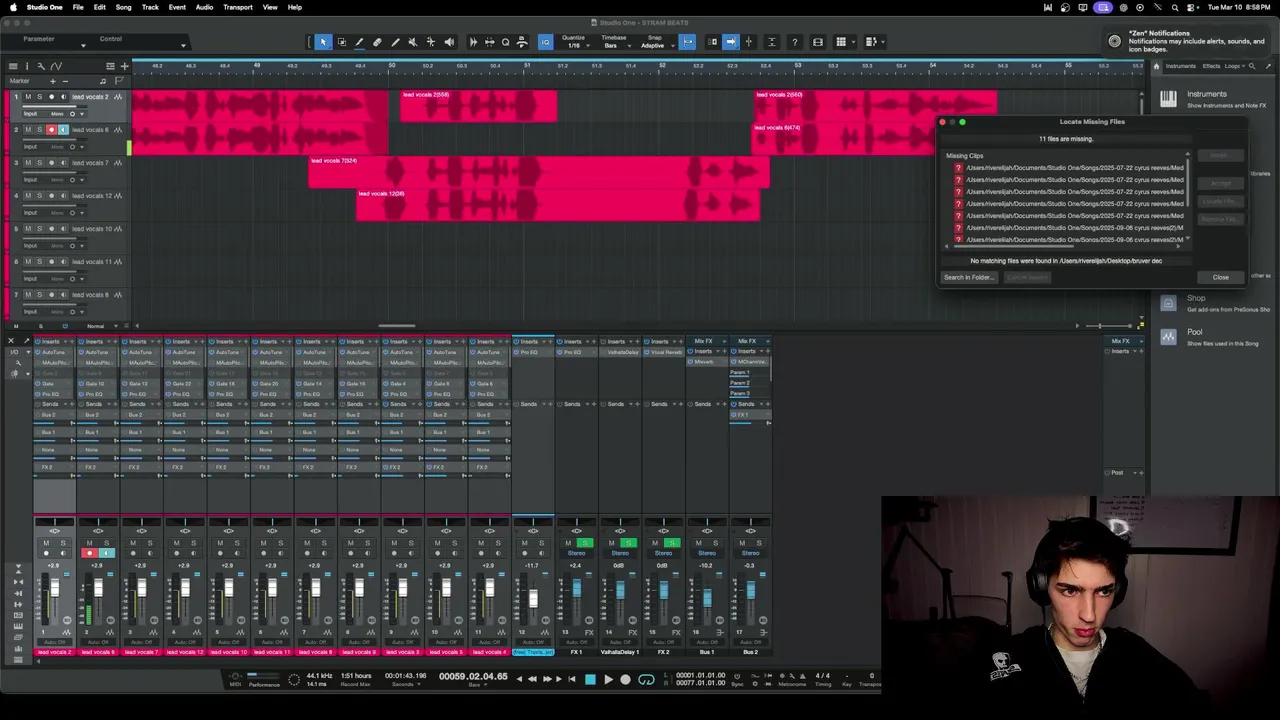Mute lead vocals 7 track
The height and width of the screenshot is (720, 1280).
[28, 163]
